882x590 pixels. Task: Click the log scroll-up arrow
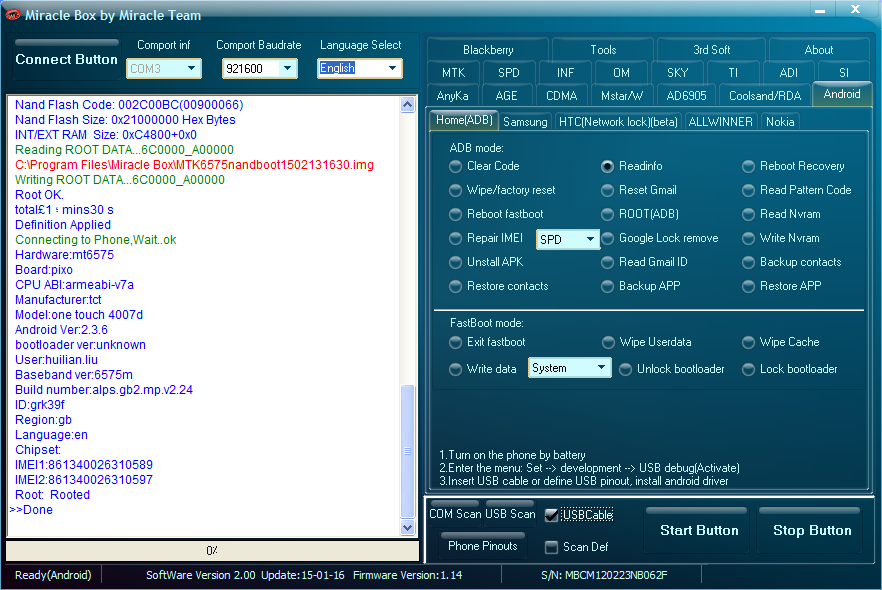pyautogui.click(x=408, y=105)
